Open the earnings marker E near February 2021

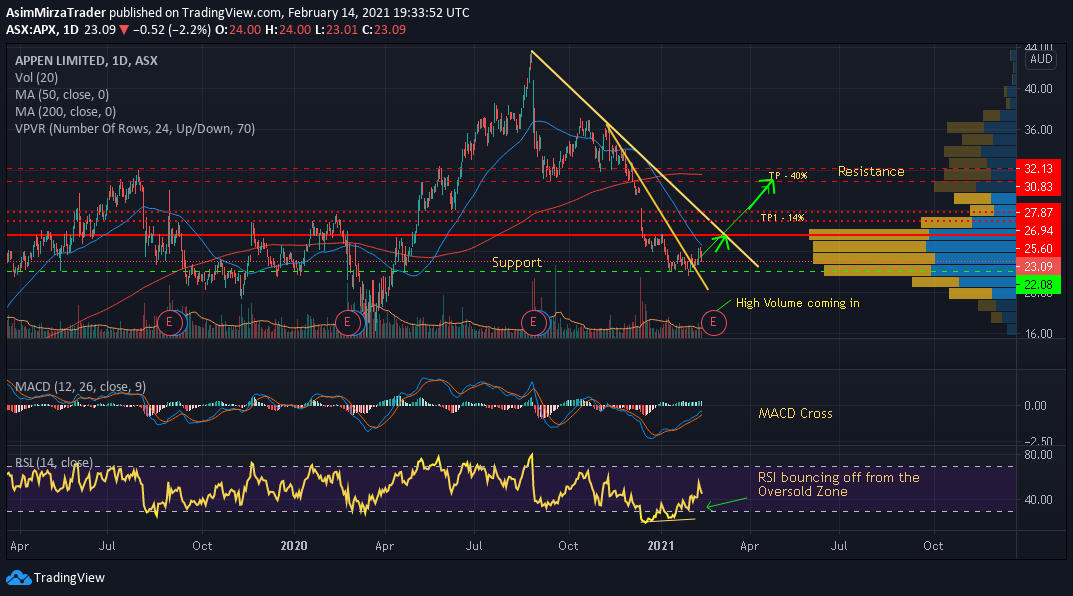pos(713,322)
